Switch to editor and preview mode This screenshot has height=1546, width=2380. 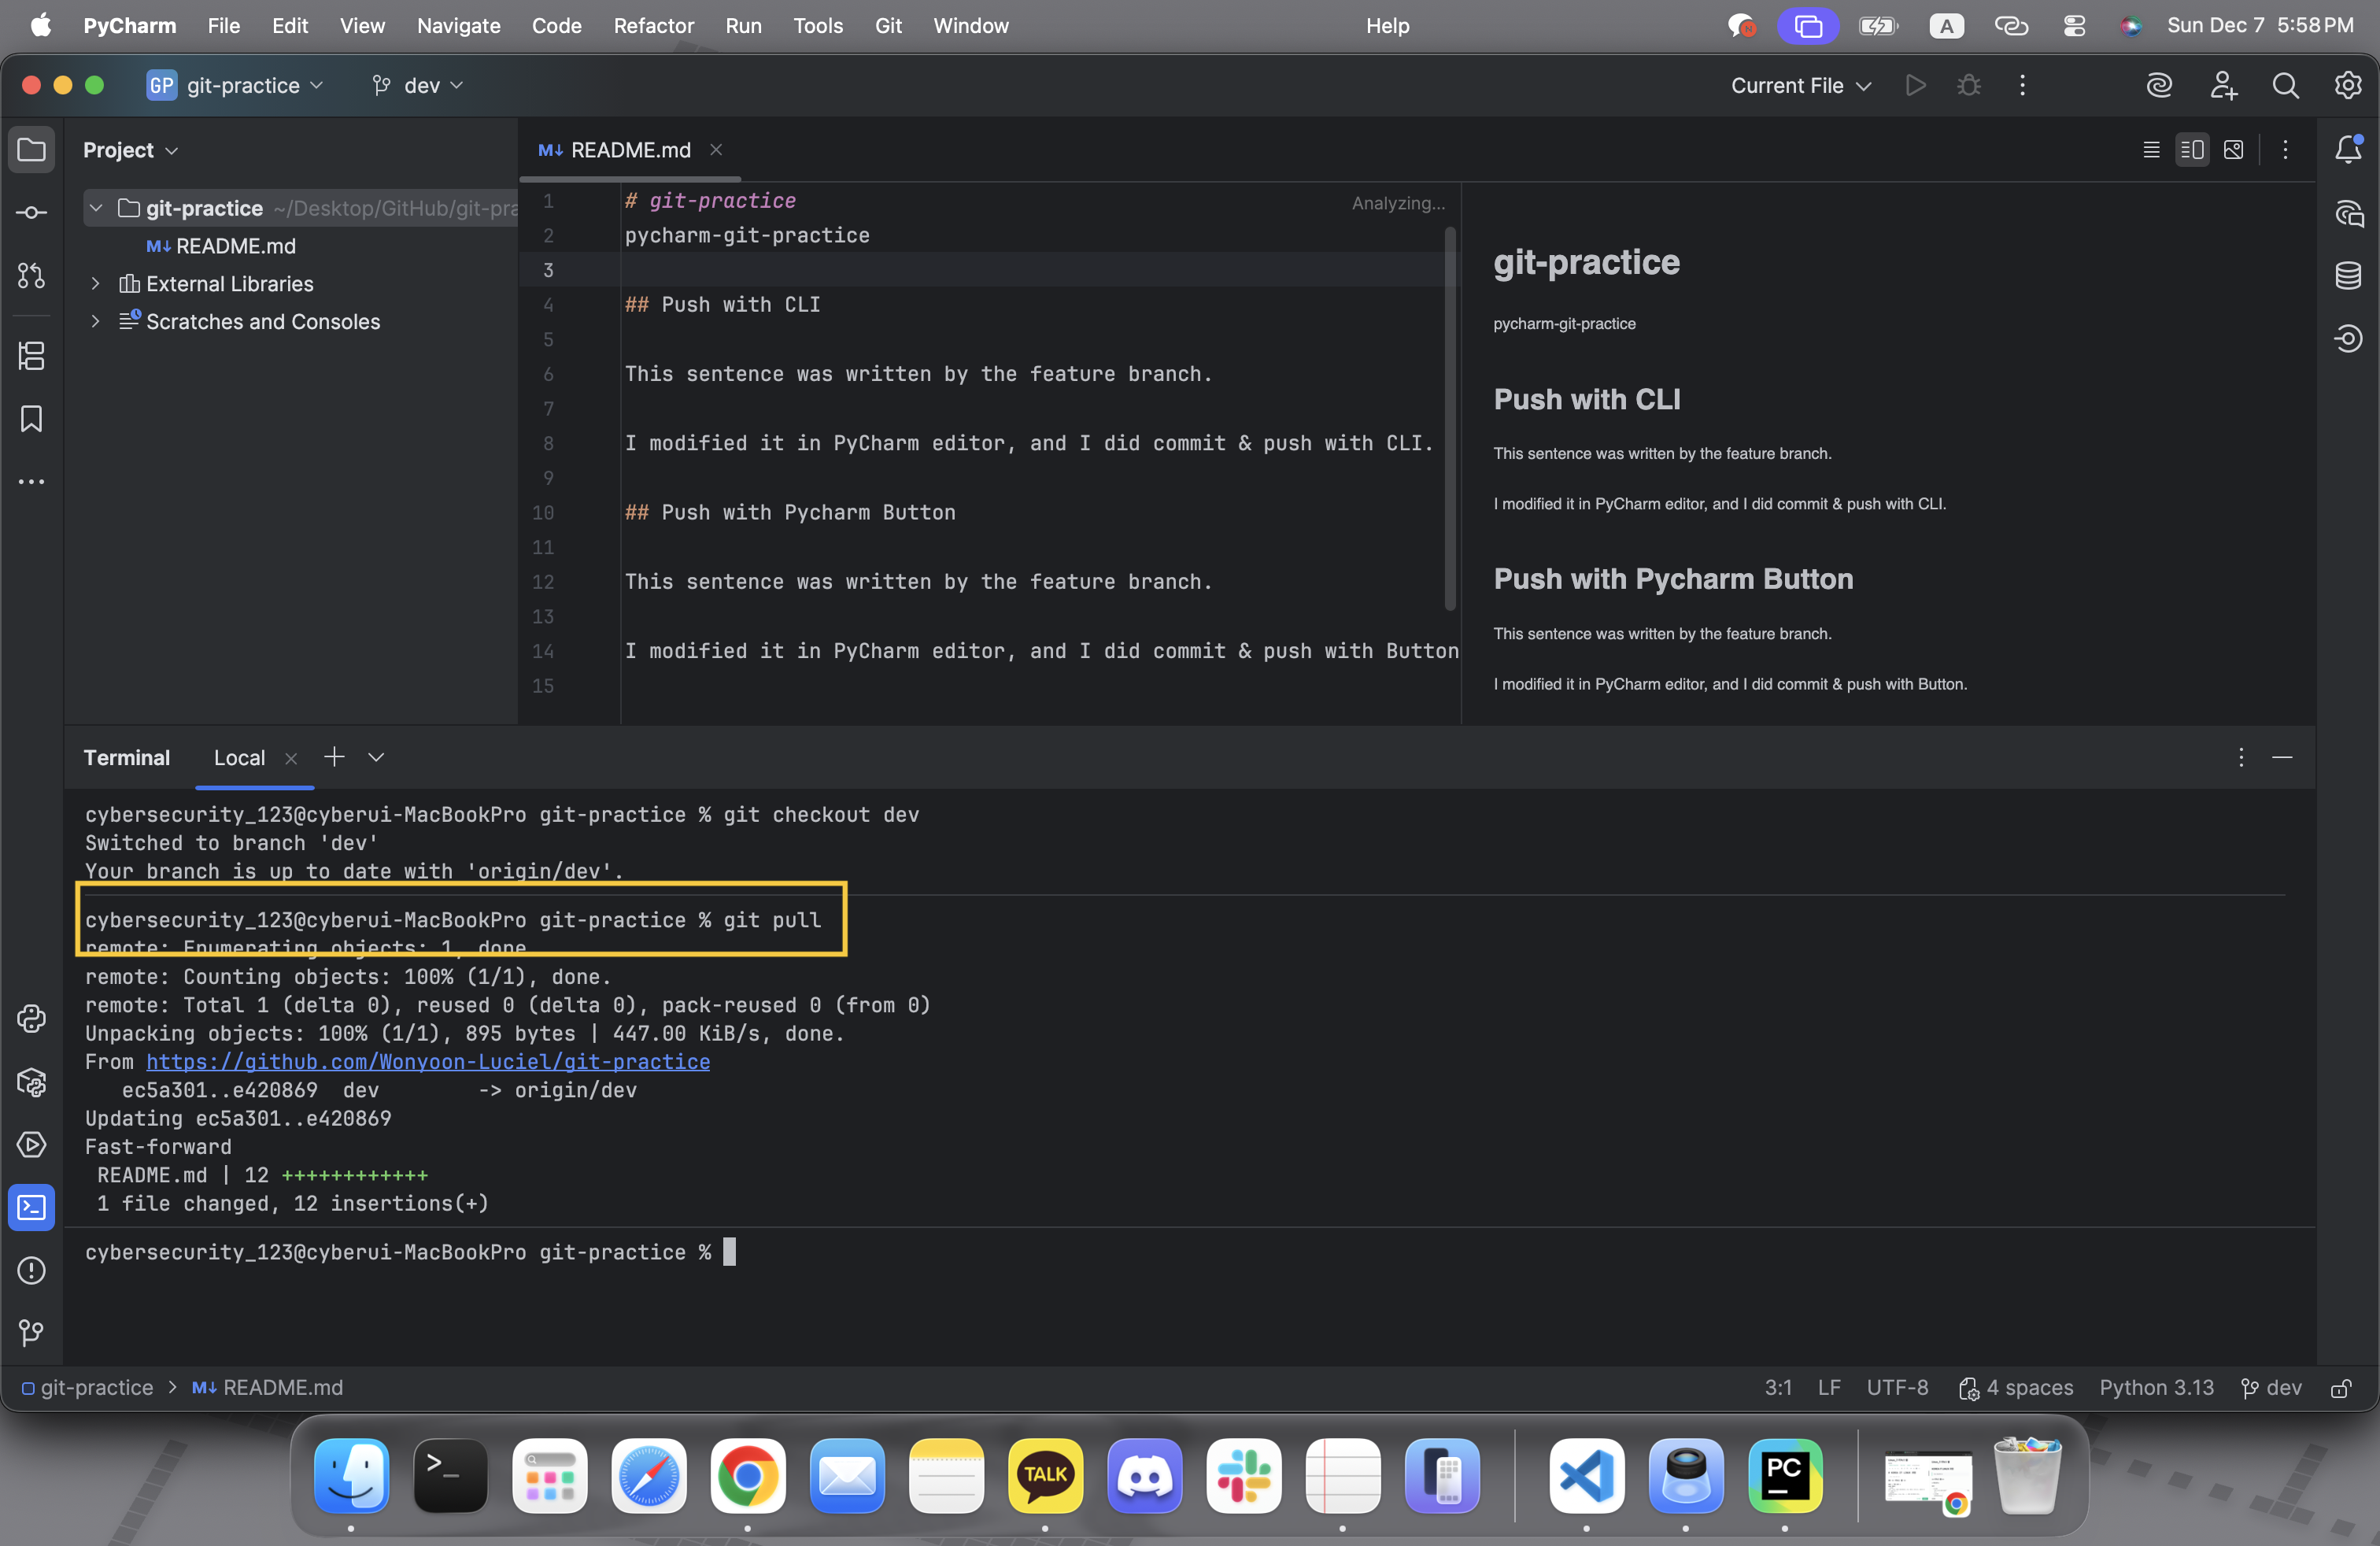2192,150
